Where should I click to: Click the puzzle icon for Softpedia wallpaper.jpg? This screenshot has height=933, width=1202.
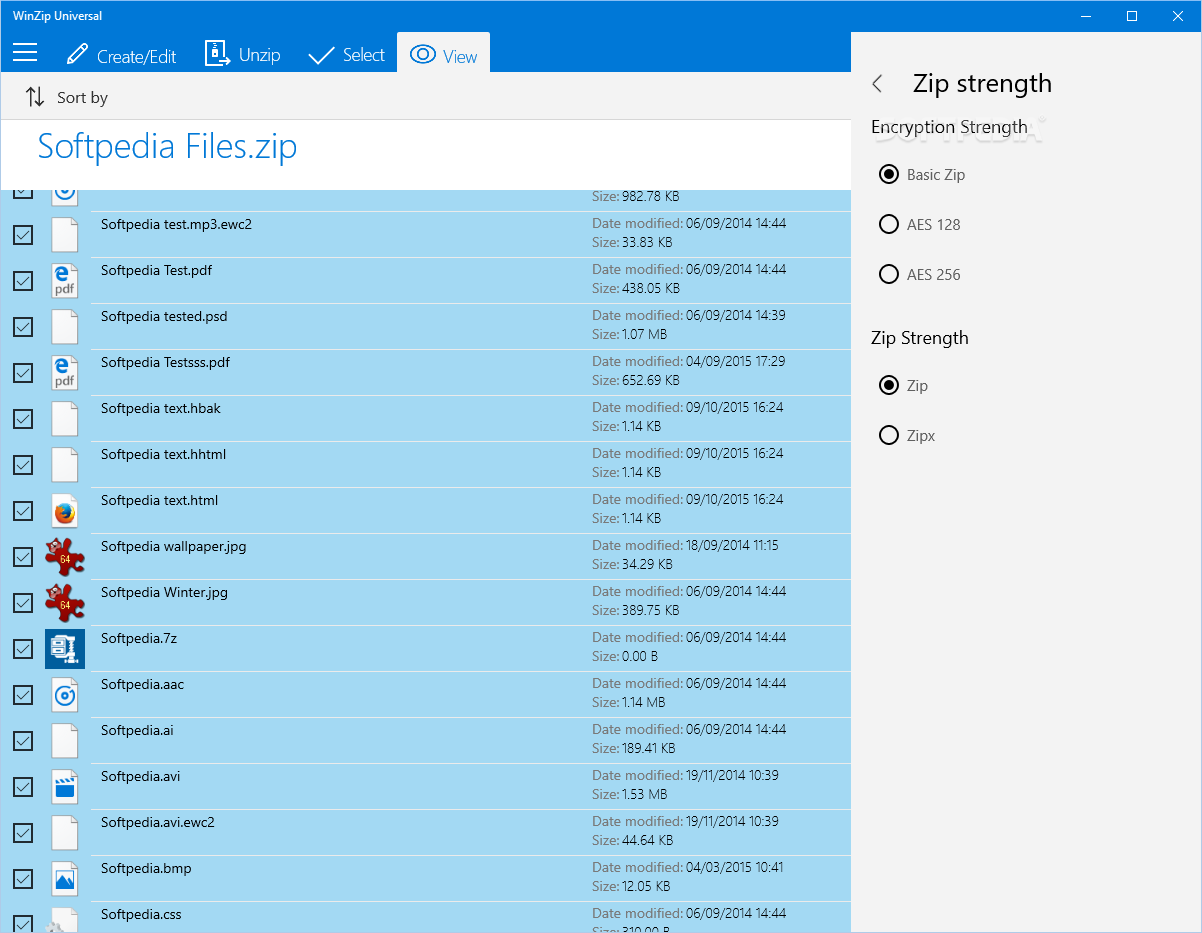65,557
